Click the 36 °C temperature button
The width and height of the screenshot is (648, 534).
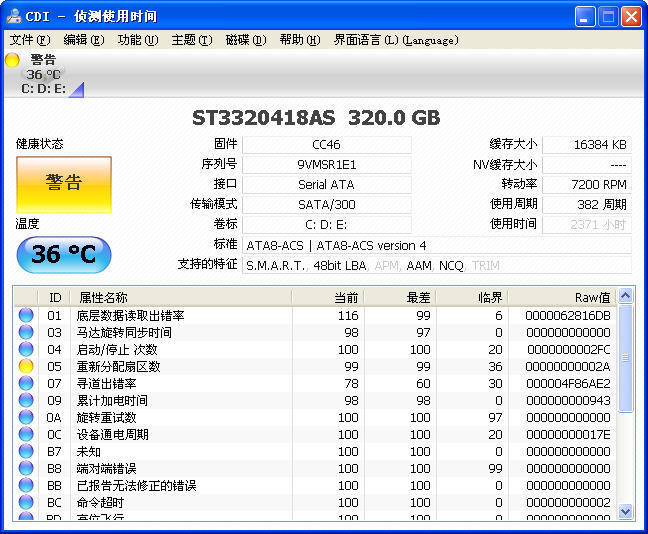point(63,254)
